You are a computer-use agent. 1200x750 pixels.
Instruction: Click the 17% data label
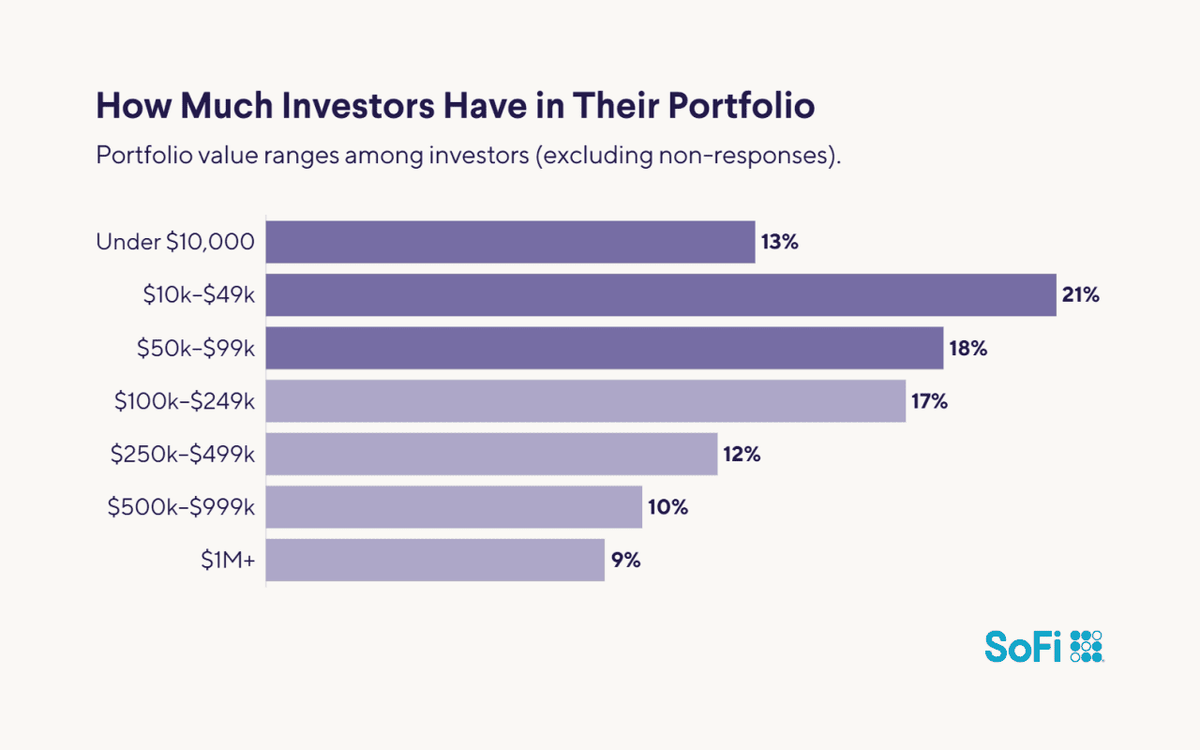pos(930,401)
